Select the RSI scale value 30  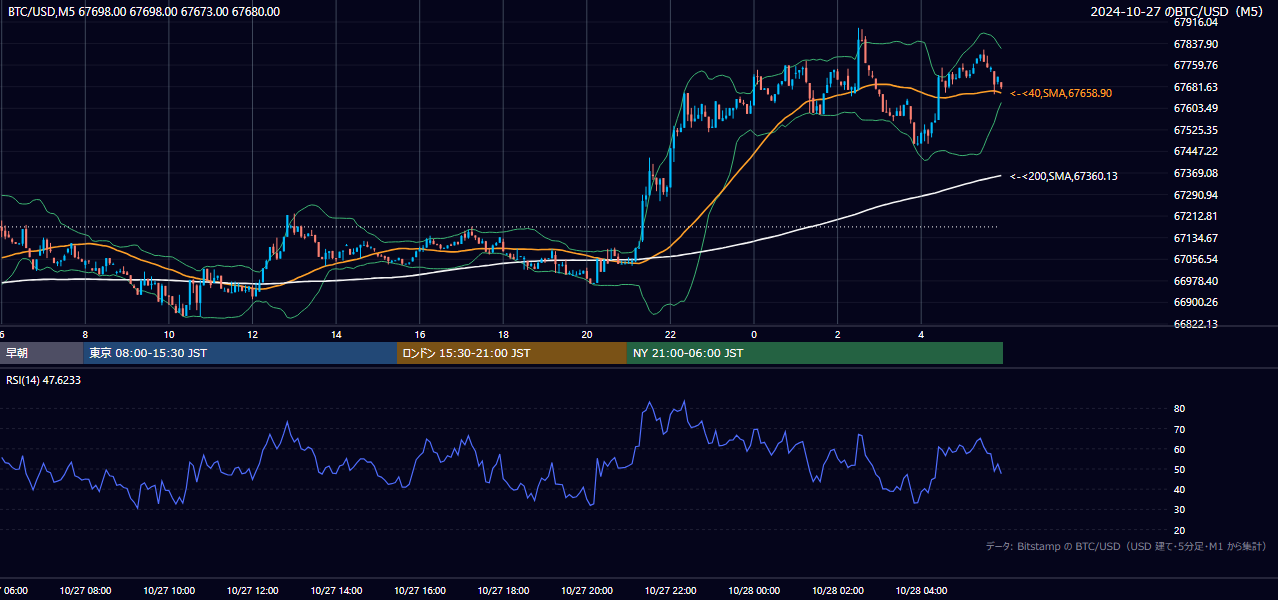[1180, 510]
